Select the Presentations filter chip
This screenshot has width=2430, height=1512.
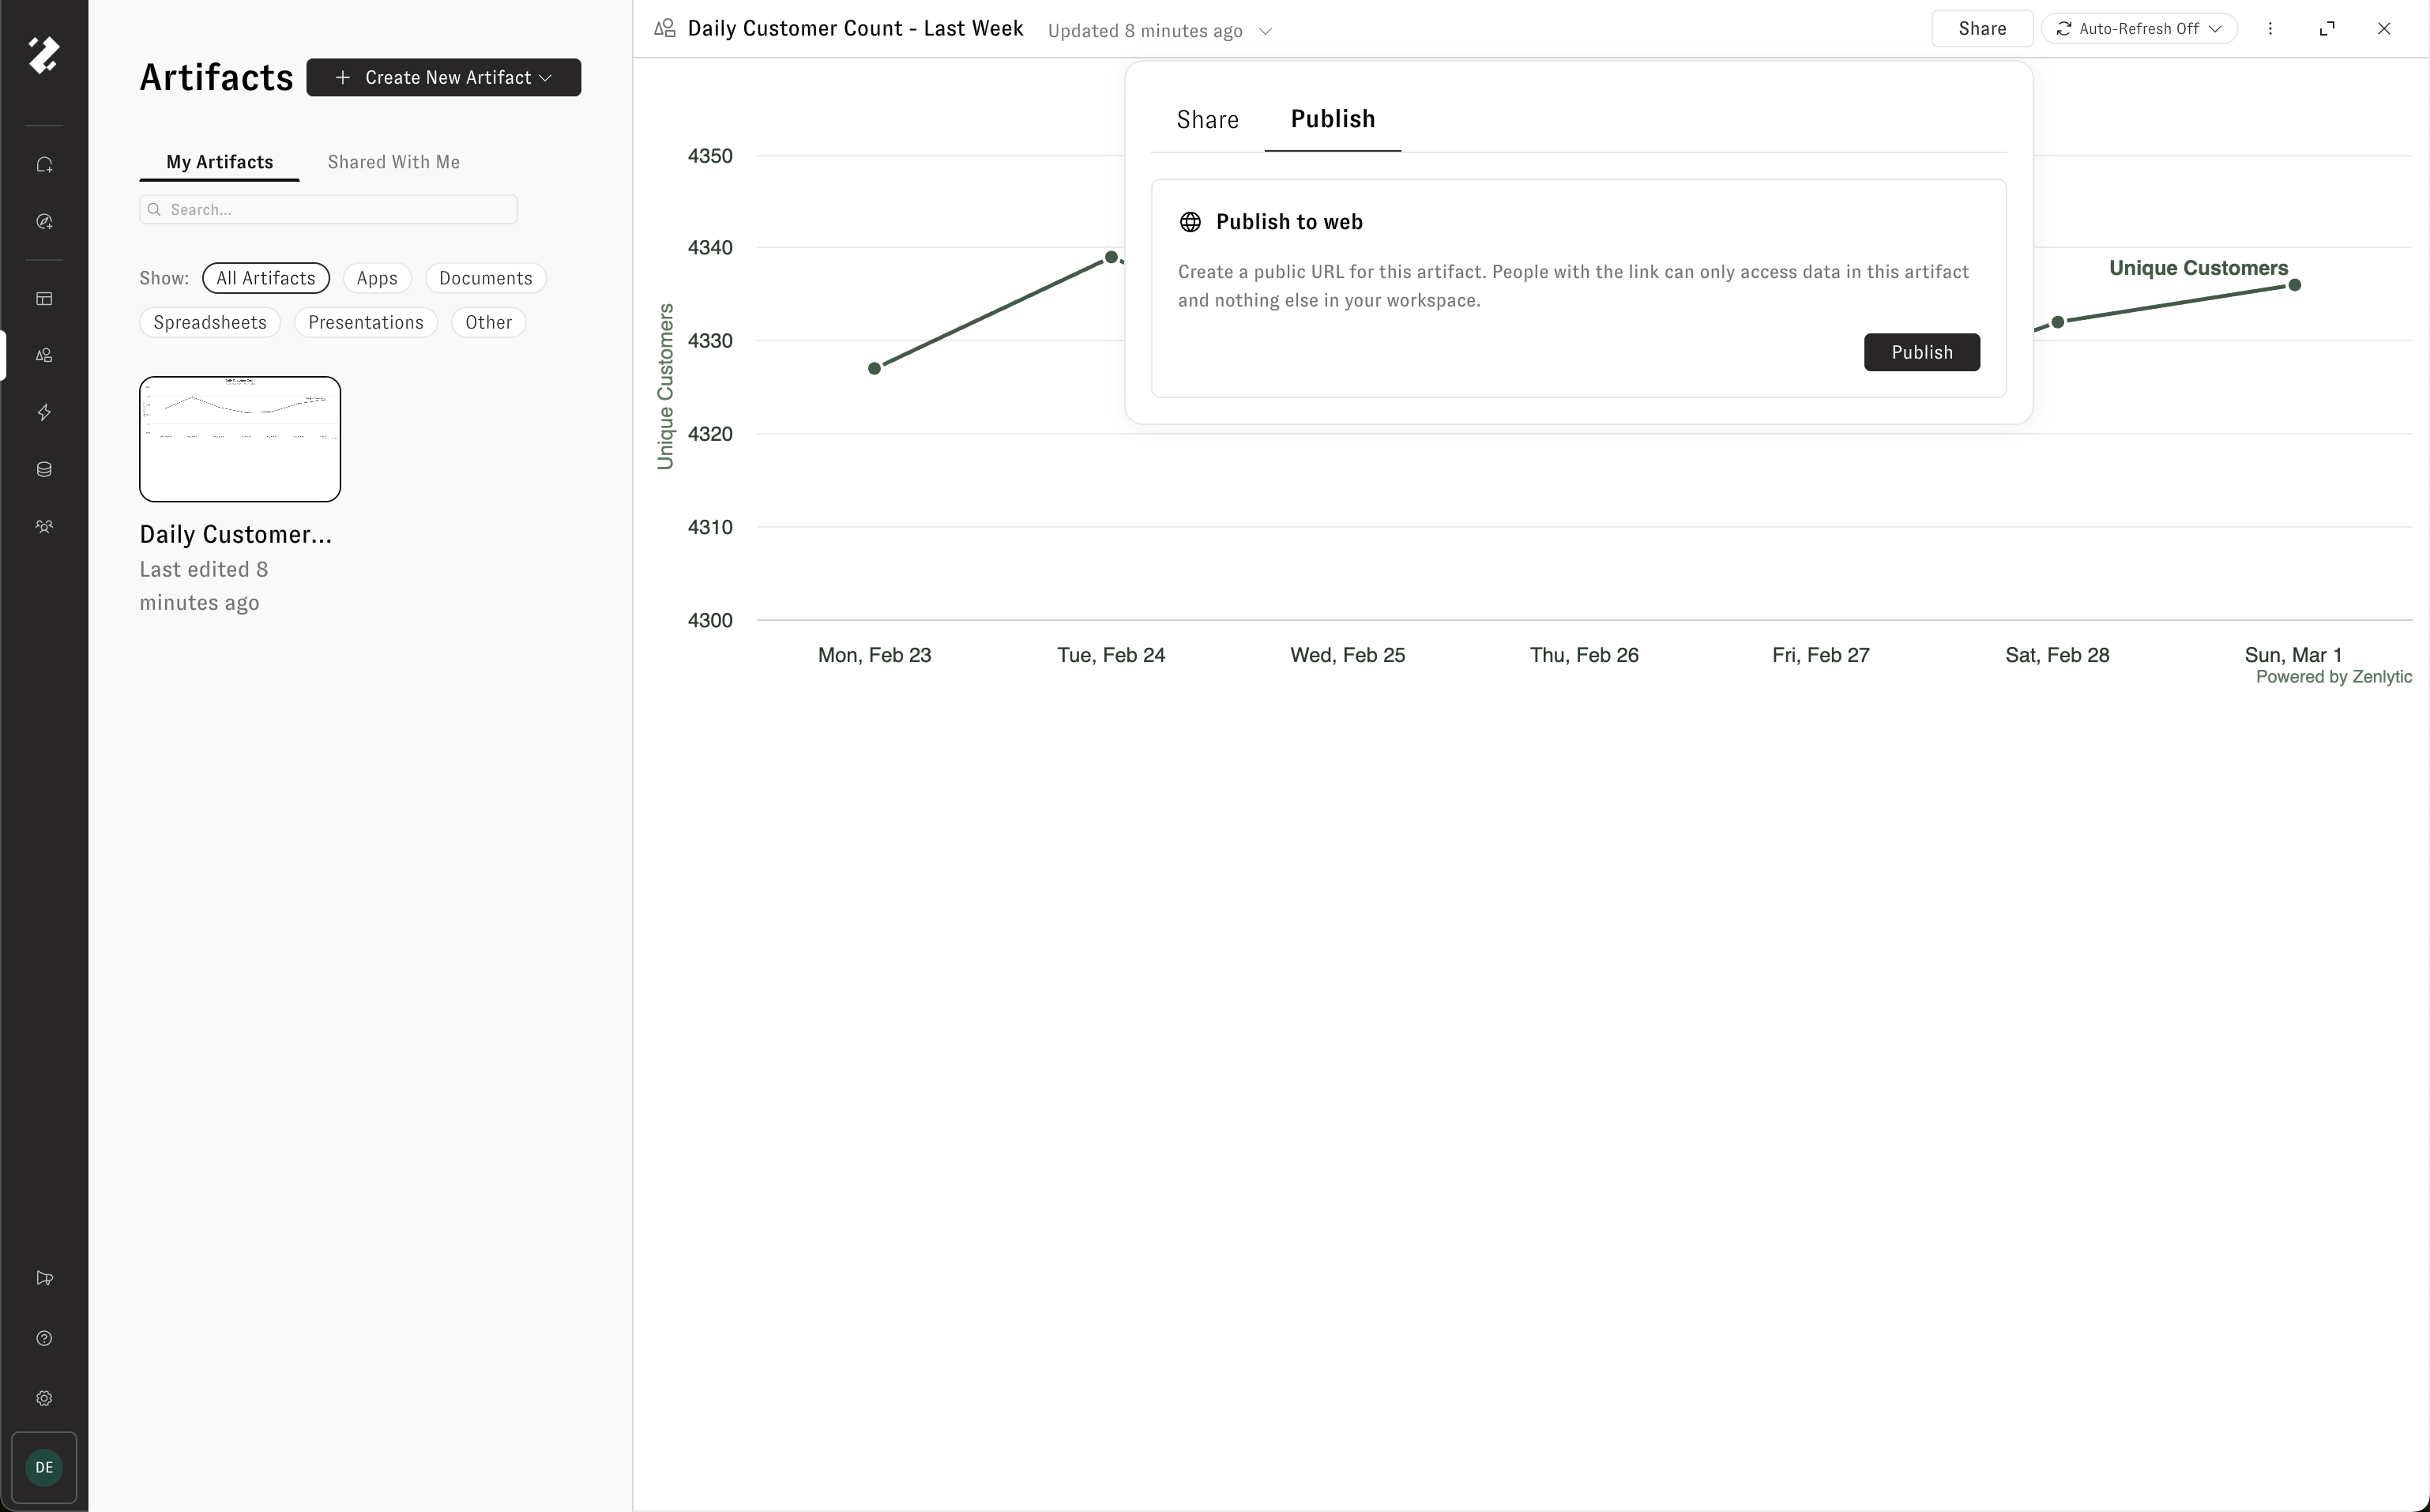click(x=366, y=323)
